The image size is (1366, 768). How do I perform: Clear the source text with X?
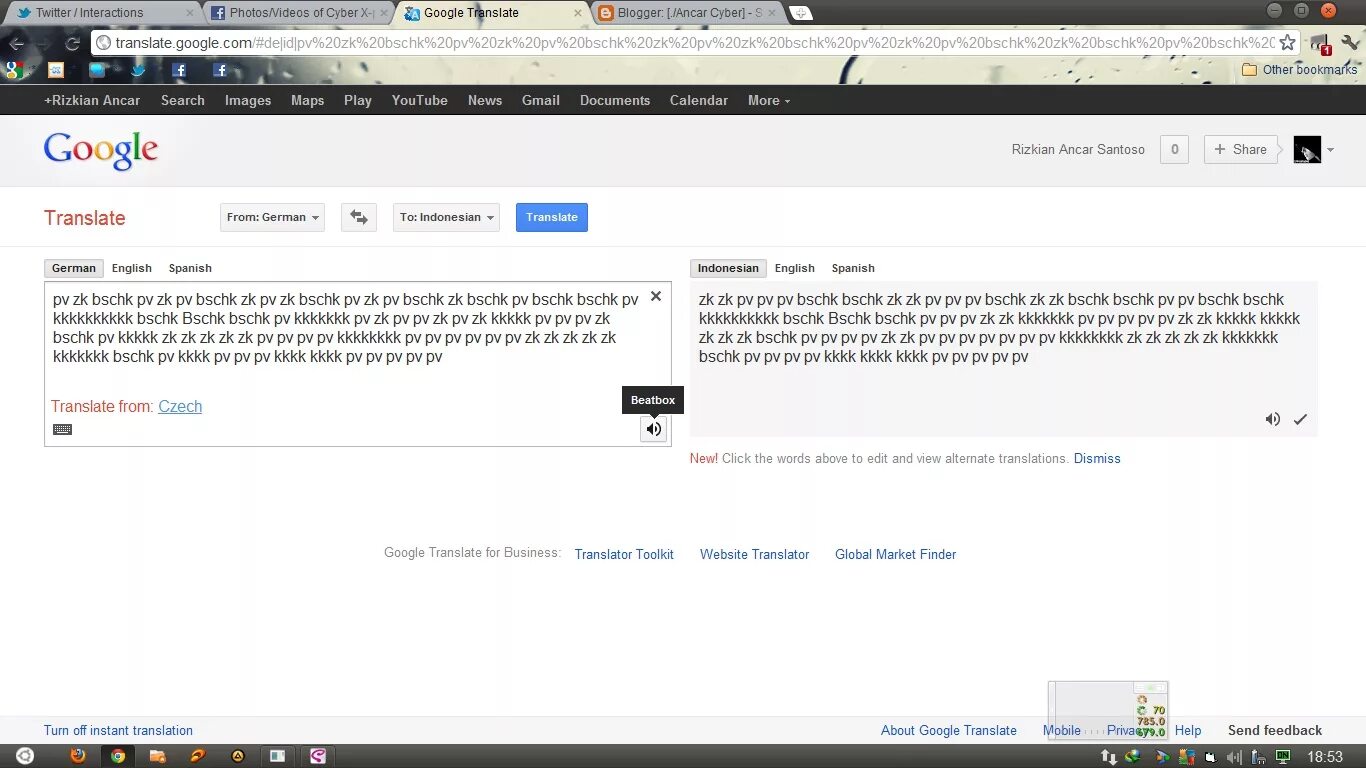tap(656, 296)
